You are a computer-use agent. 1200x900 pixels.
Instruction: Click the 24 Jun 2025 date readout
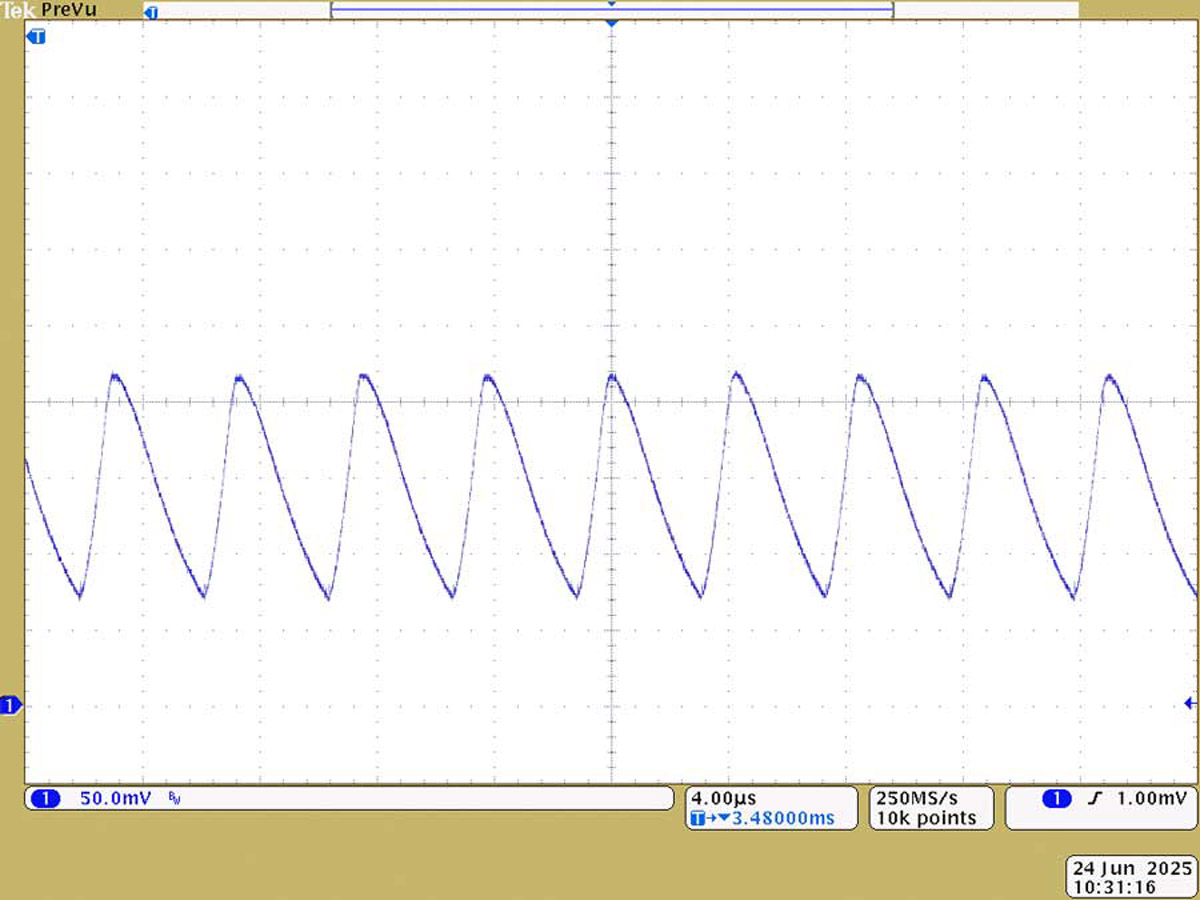(x=1132, y=867)
